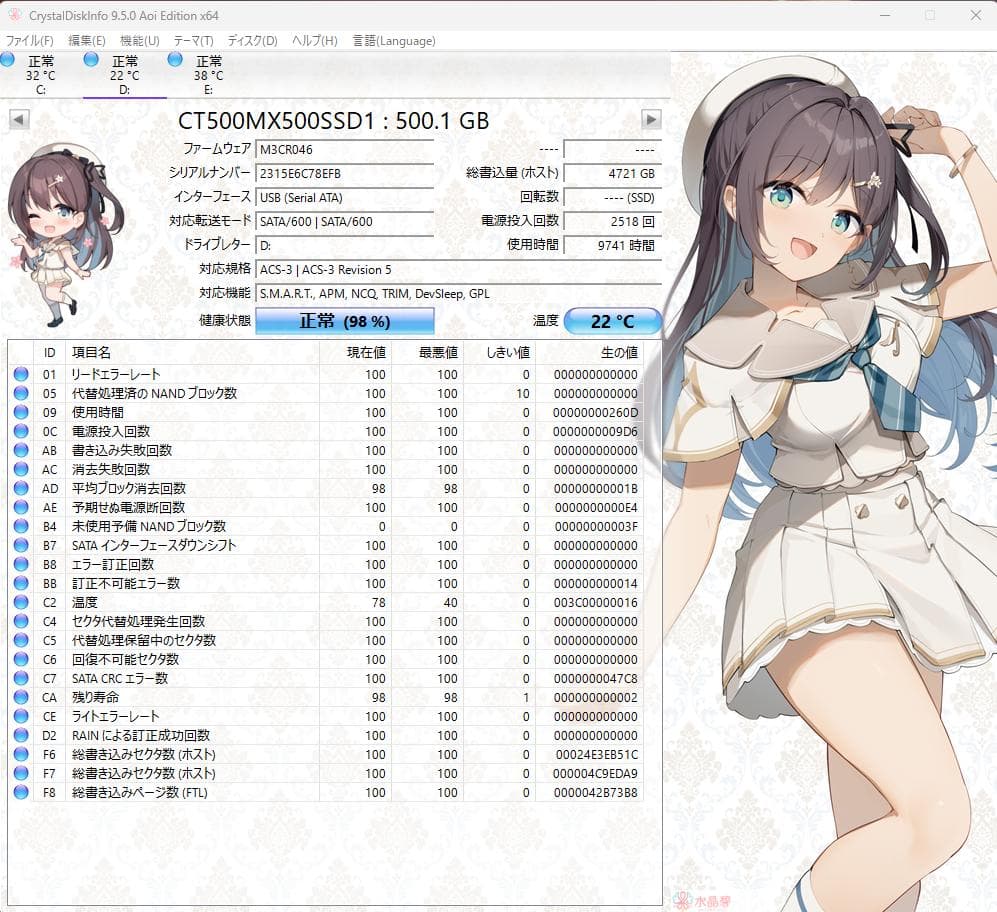Click status icon for row 09 使用時間
This screenshot has width=997, height=912.
tap(21, 412)
